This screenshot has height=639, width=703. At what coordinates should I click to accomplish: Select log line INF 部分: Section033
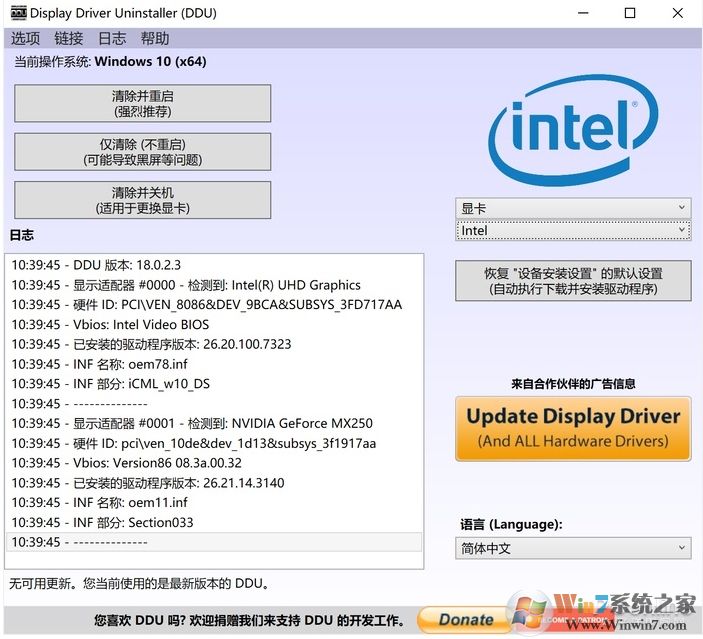click(x=214, y=522)
